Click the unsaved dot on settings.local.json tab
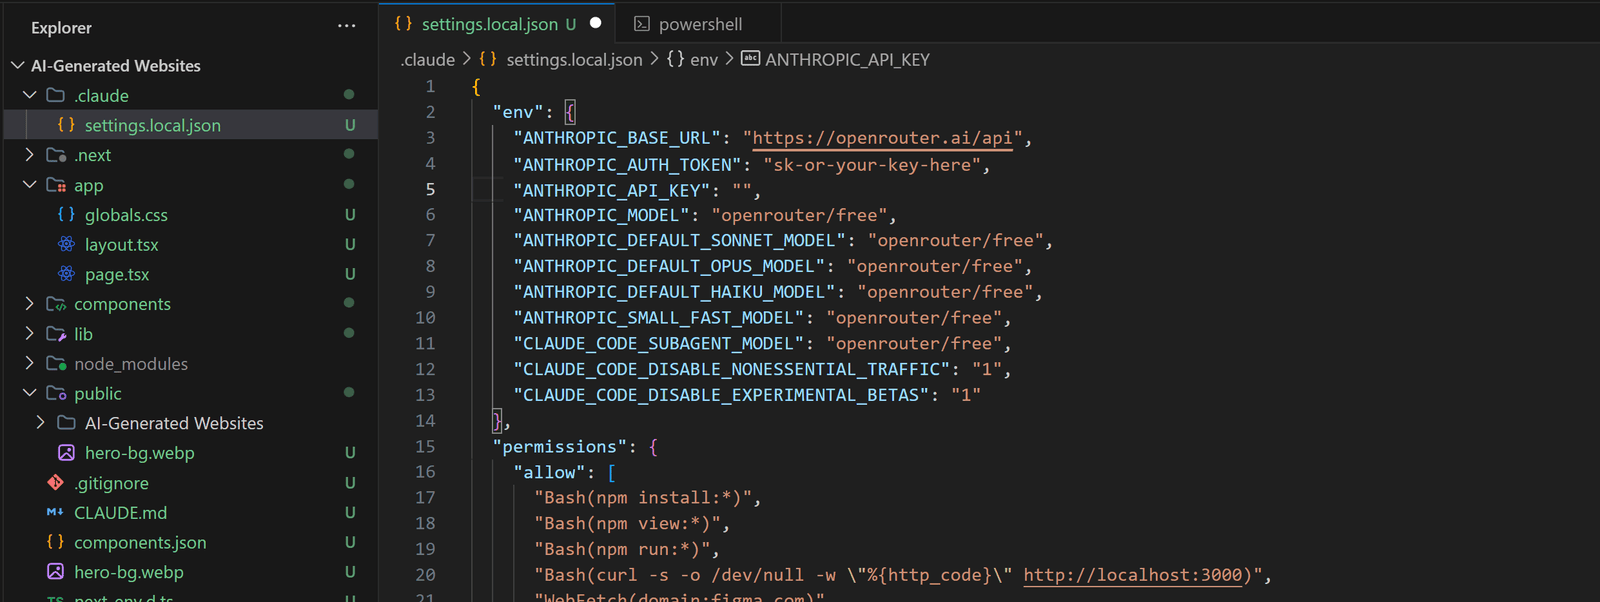The width and height of the screenshot is (1600, 602). (x=596, y=23)
